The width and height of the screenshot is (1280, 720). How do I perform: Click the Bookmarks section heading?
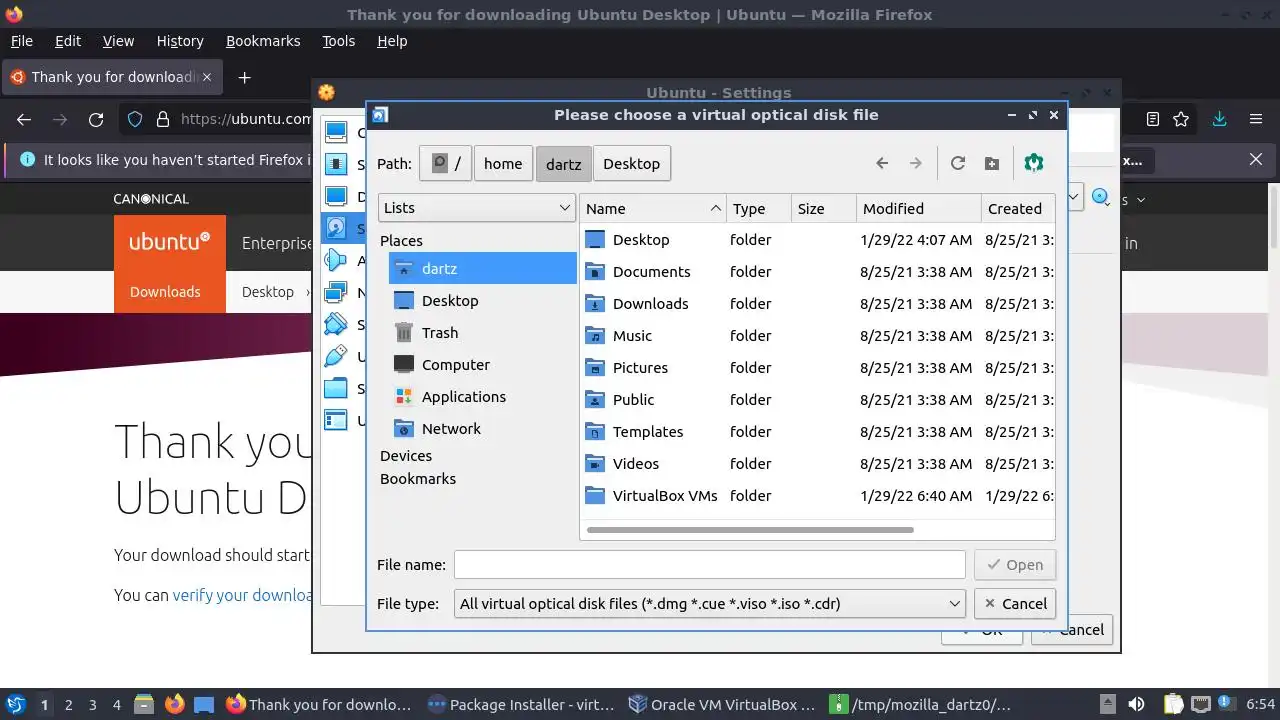(418, 479)
